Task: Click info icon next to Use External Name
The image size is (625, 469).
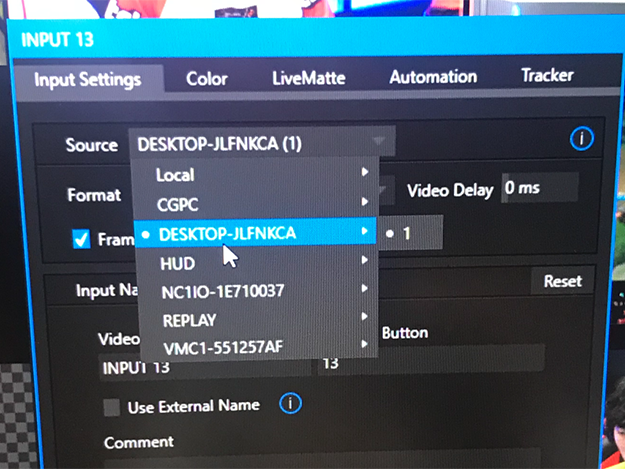Action: [290, 403]
